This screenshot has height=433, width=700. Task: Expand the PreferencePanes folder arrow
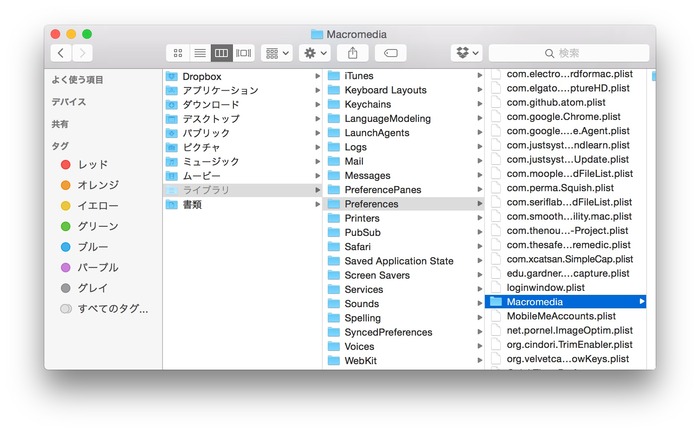(x=480, y=190)
